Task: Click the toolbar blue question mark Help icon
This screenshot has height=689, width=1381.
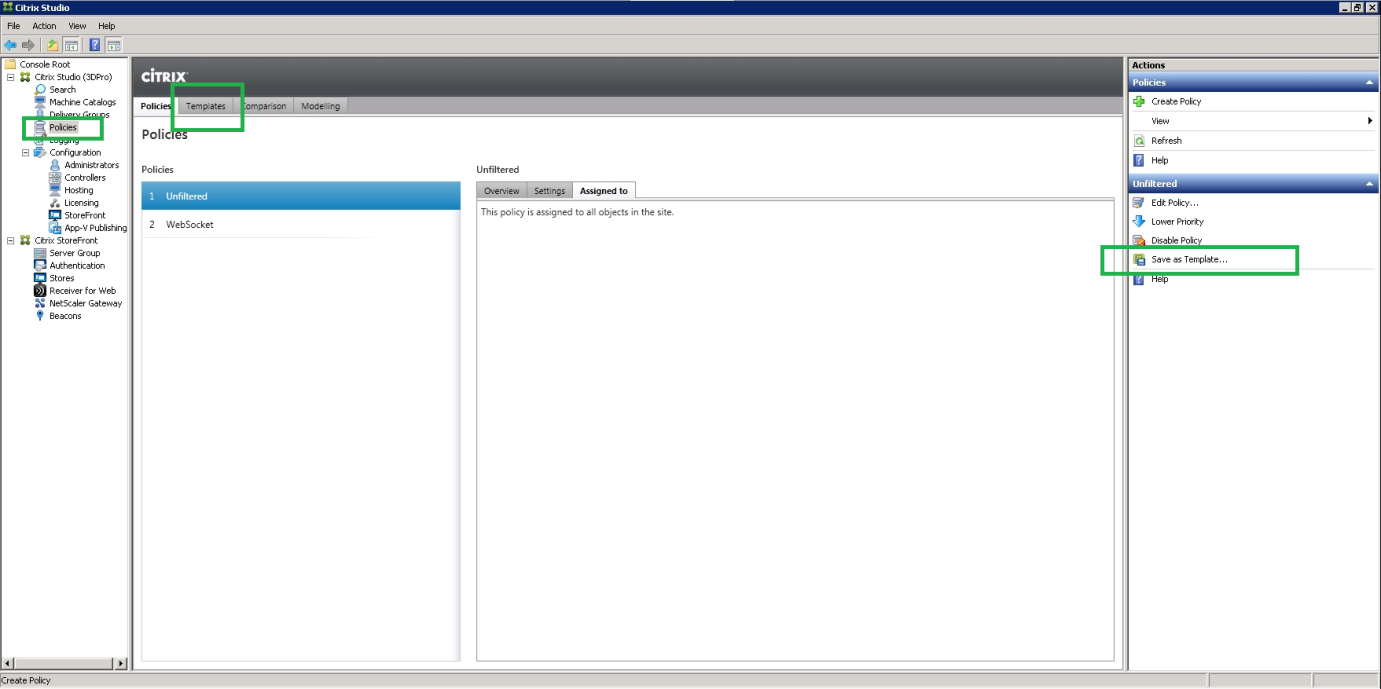Action: pyautogui.click(x=94, y=45)
